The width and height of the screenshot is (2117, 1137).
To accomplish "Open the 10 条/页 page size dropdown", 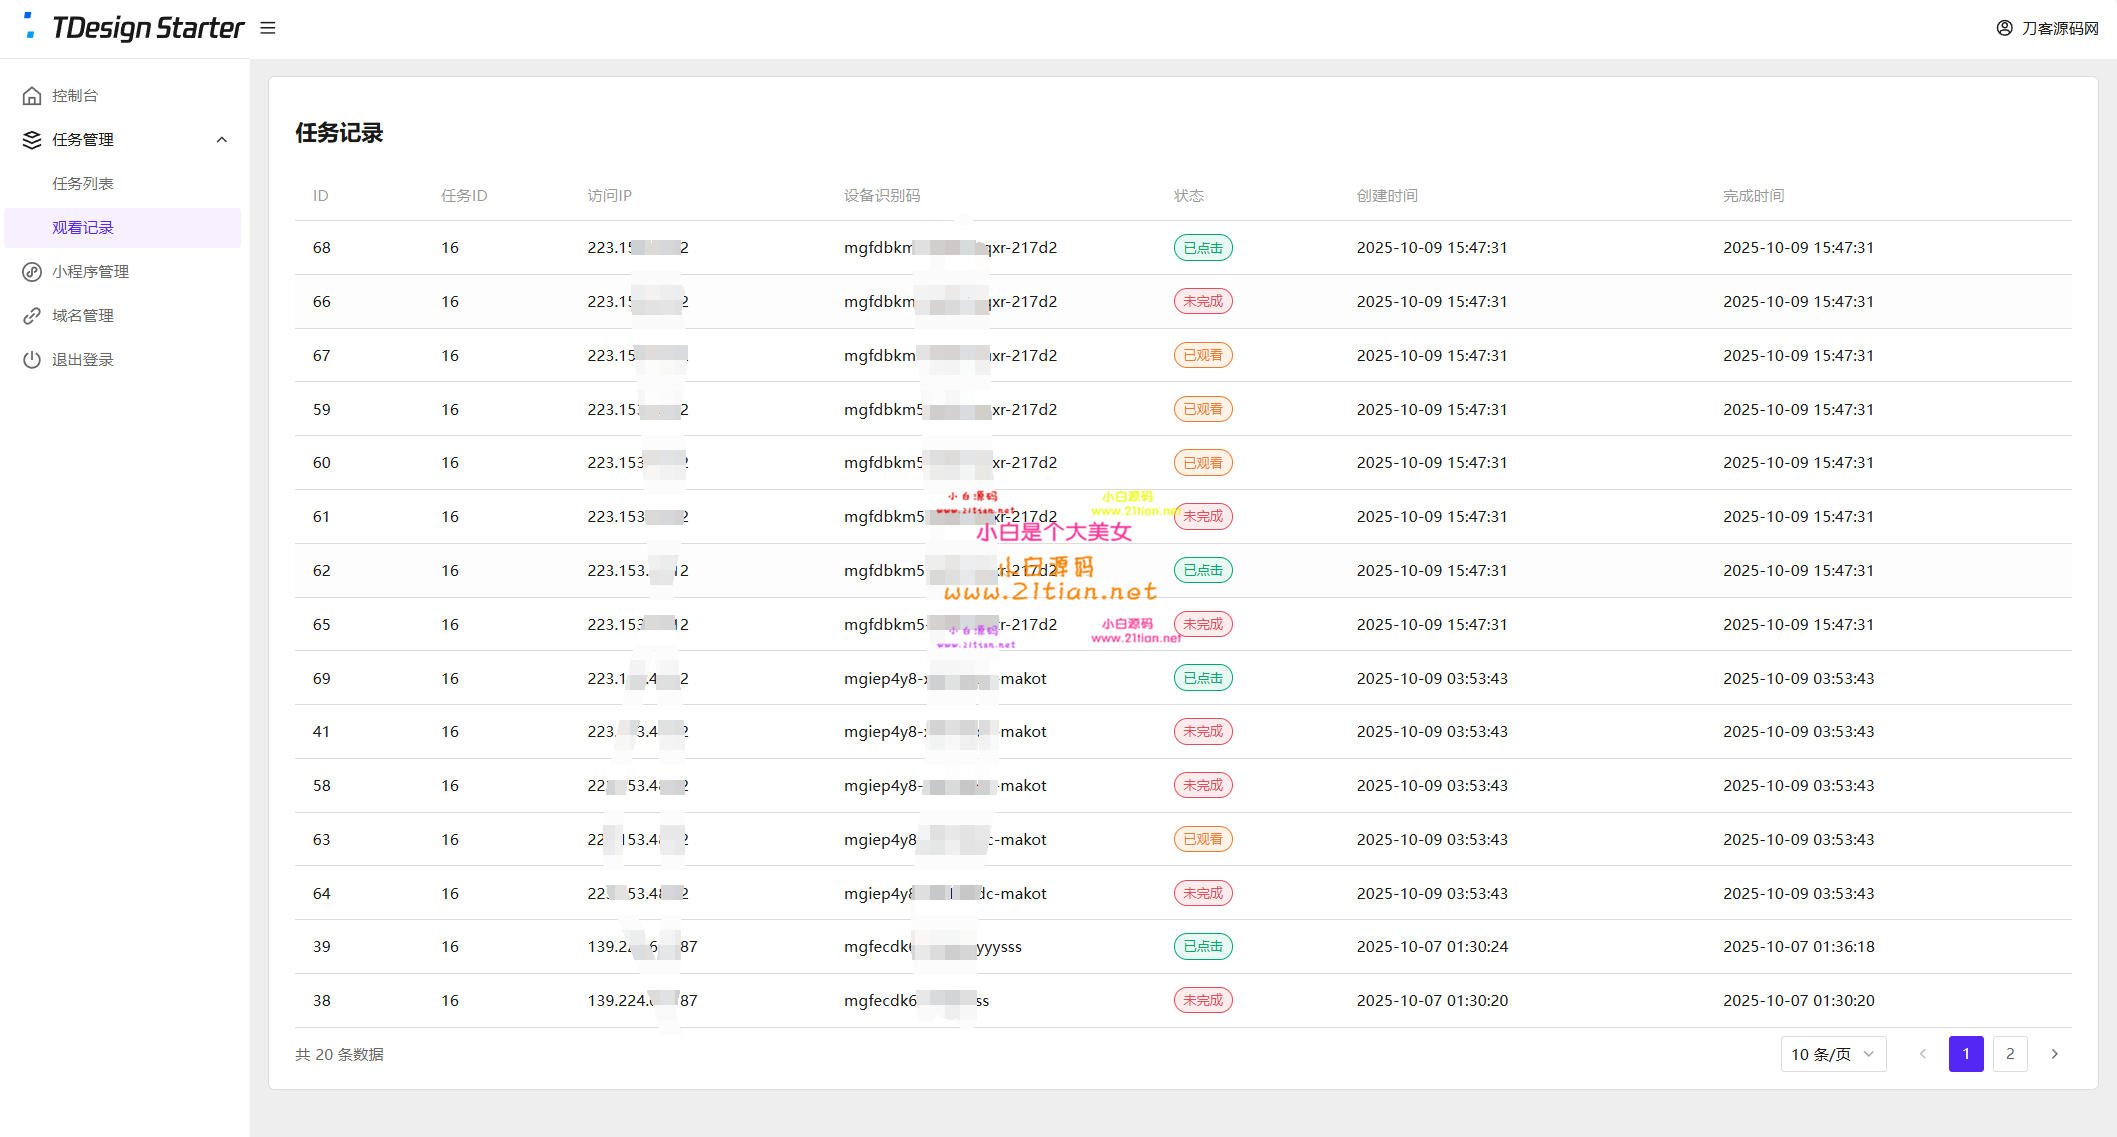I will pyautogui.click(x=1833, y=1054).
